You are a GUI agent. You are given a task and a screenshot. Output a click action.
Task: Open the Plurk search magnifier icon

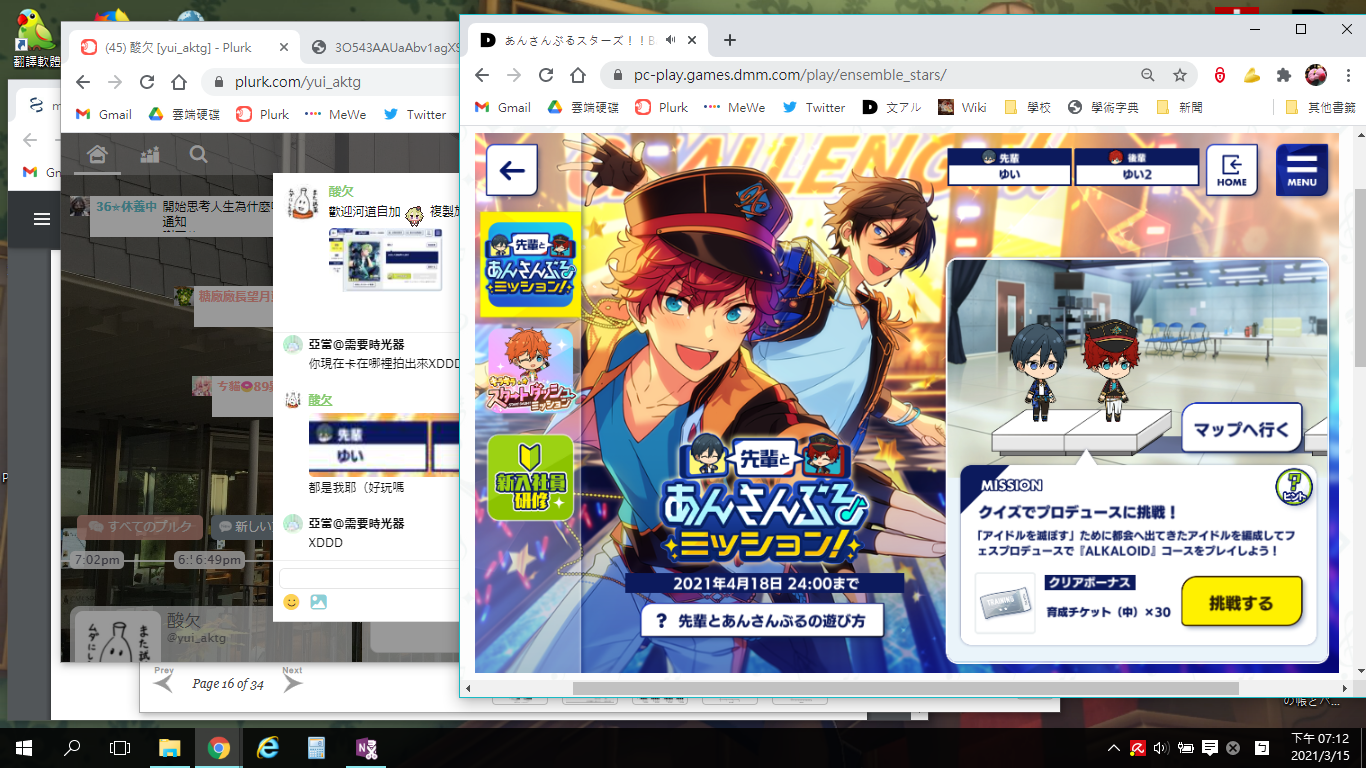[199, 154]
